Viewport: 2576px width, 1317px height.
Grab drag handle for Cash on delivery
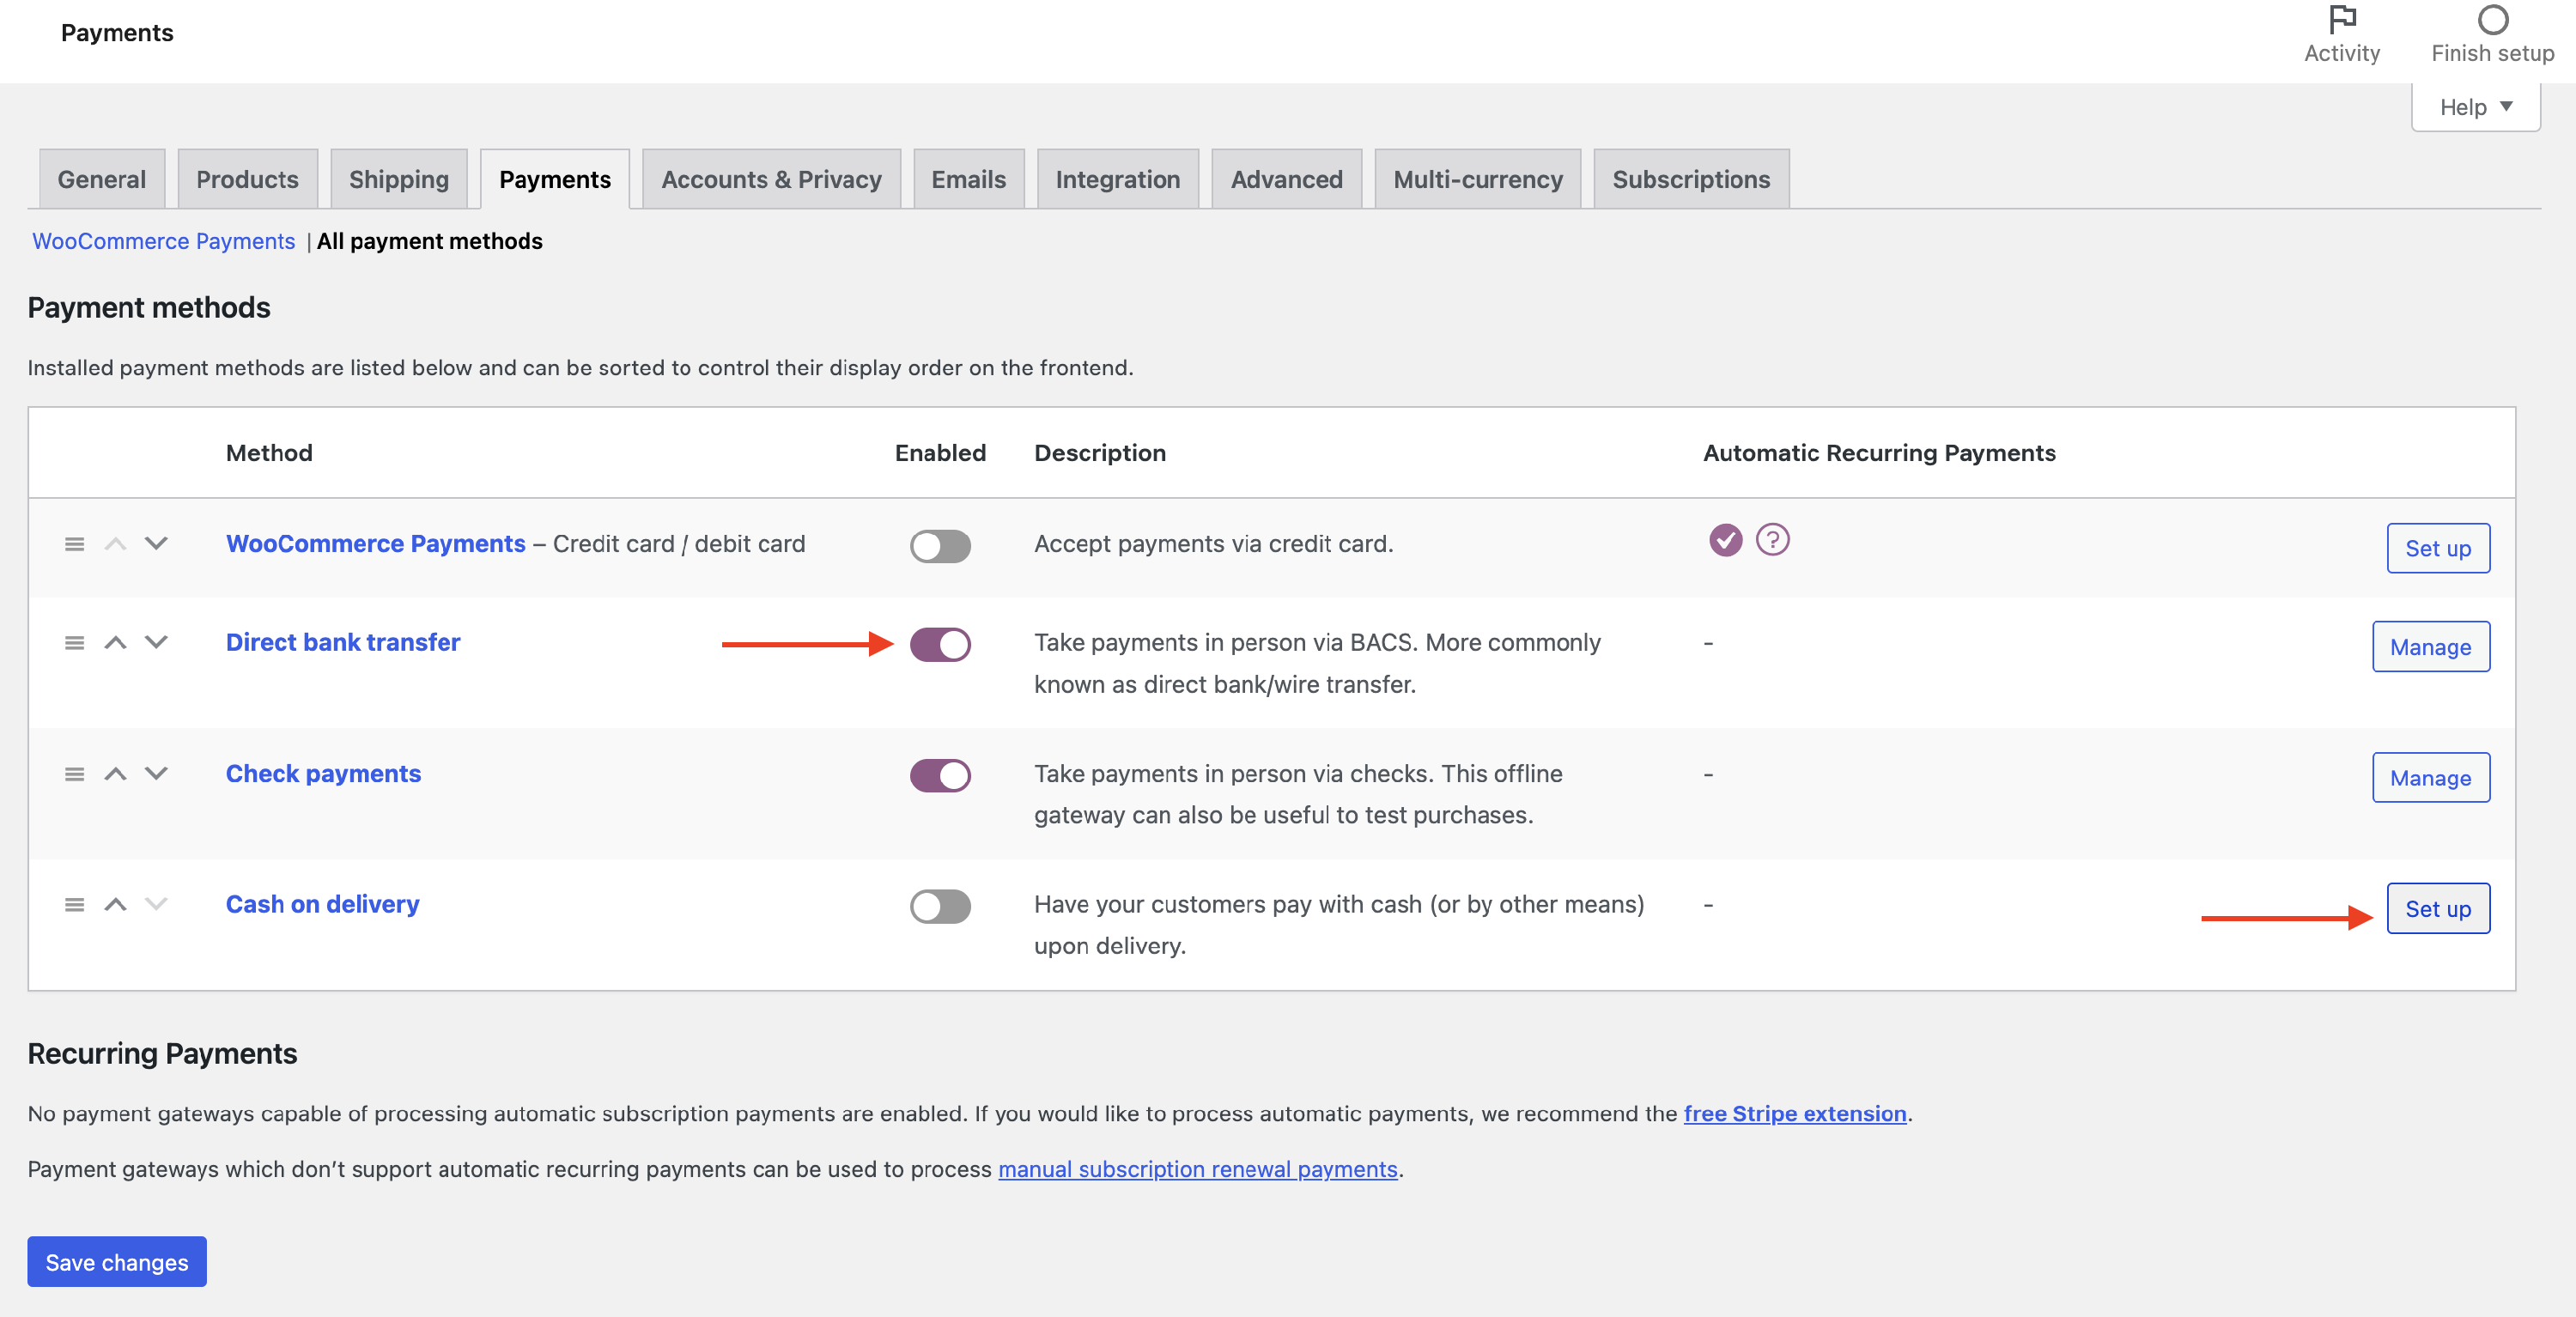(x=74, y=904)
